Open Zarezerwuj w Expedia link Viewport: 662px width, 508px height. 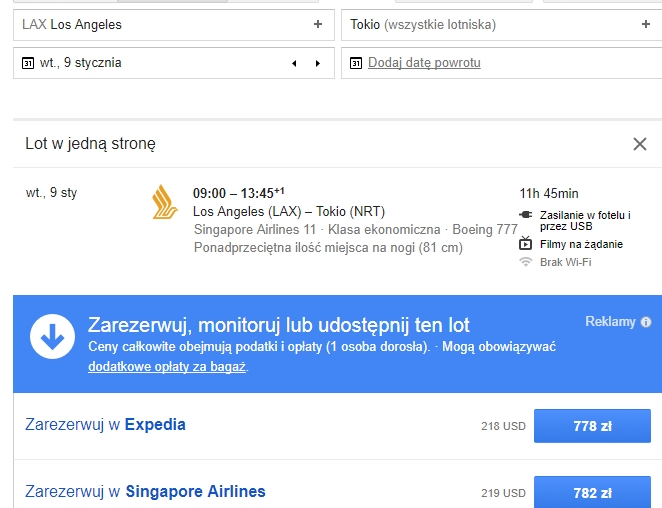pos(105,424)
